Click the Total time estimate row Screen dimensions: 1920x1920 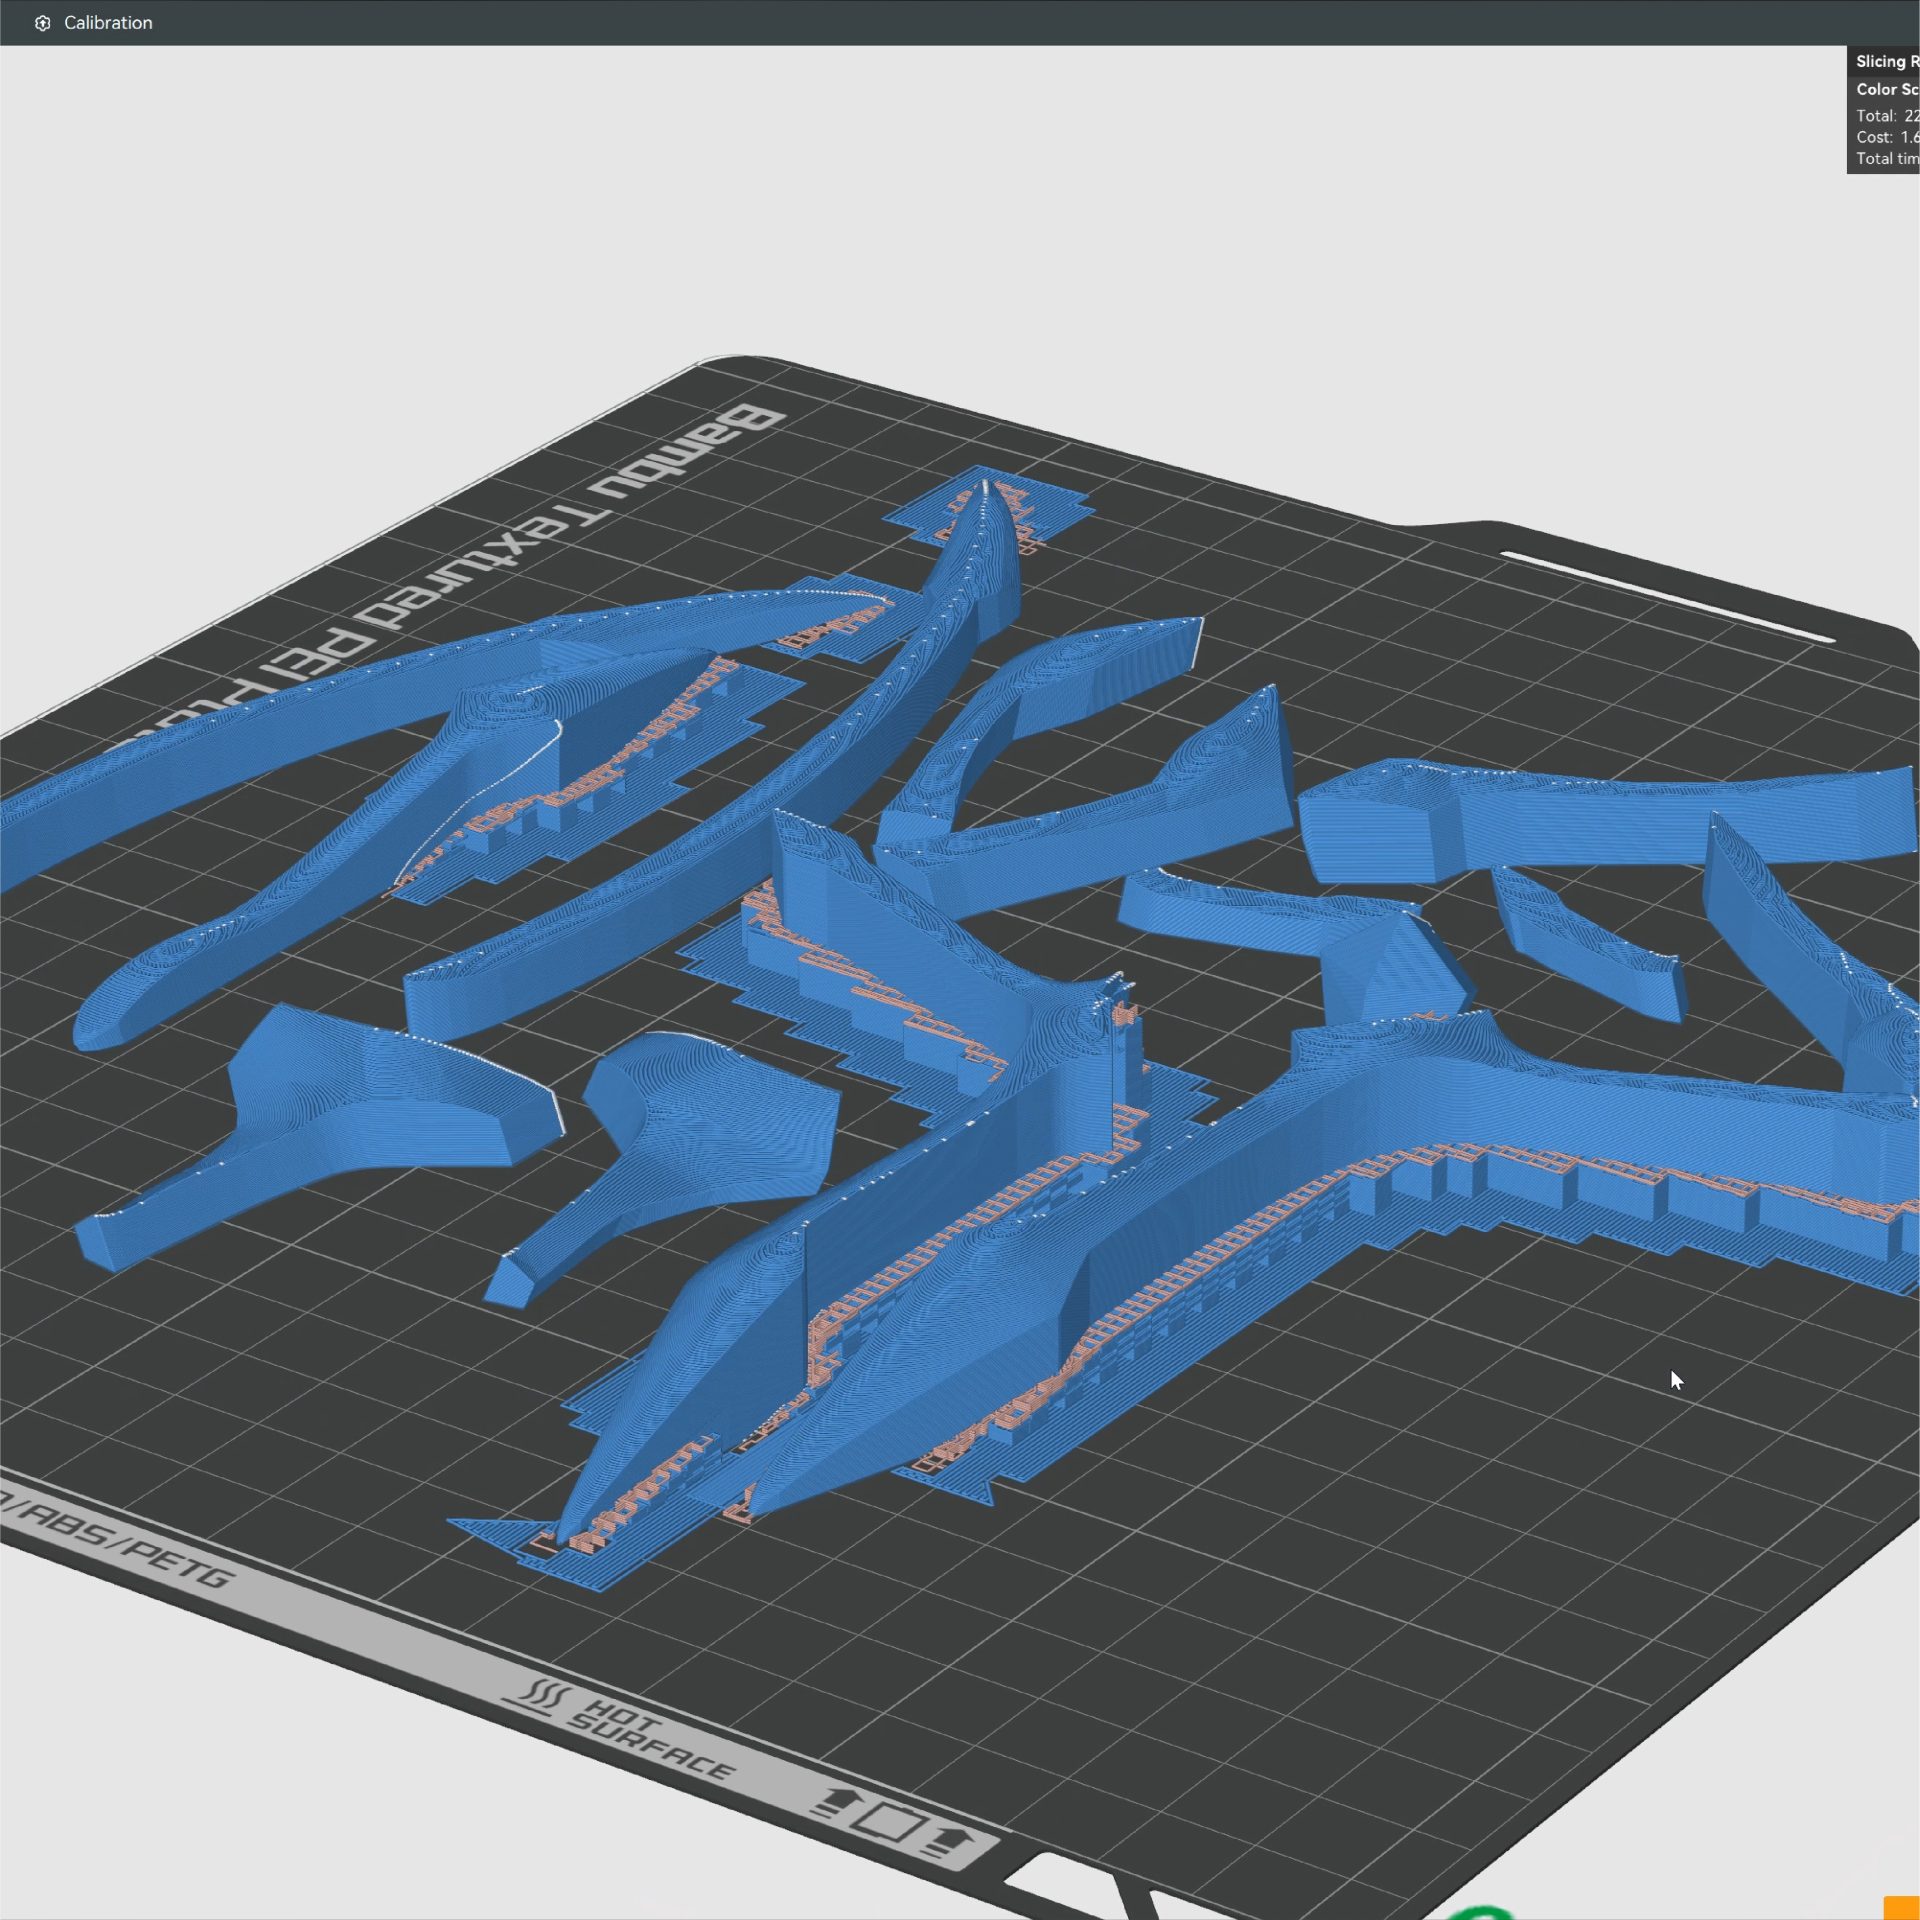(1886, 158)
